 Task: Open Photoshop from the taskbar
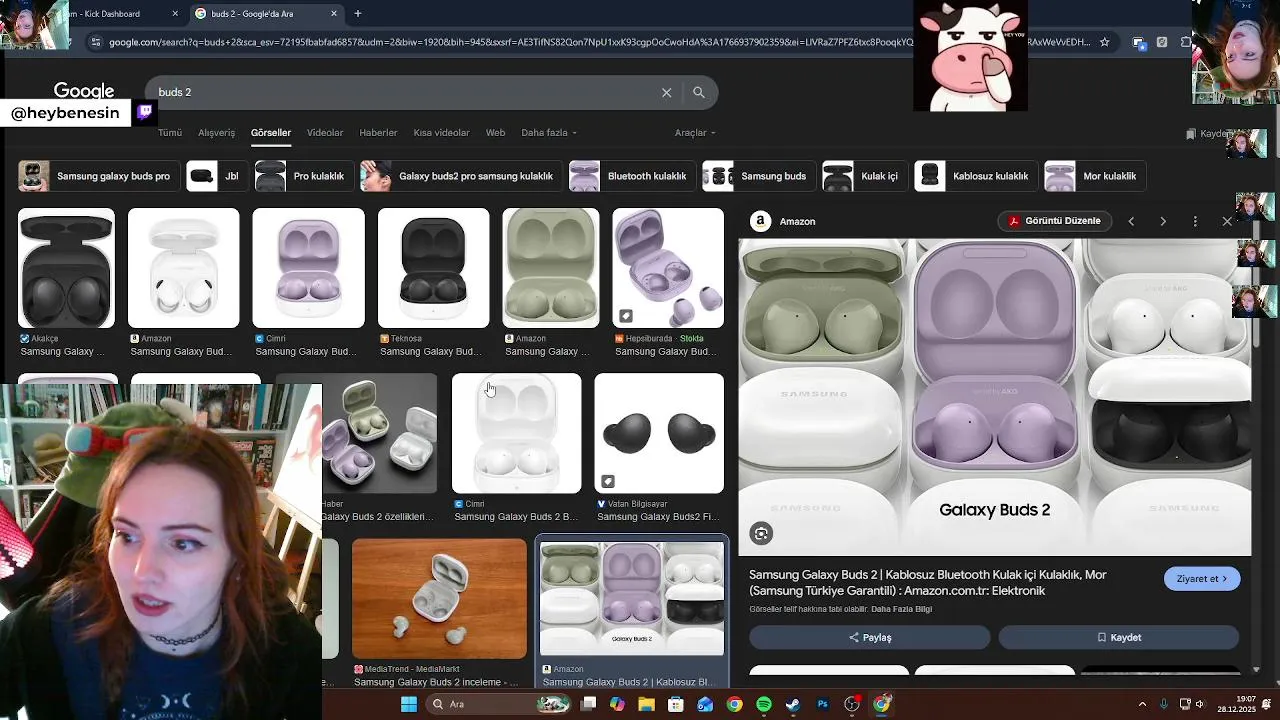coord(822,704)
